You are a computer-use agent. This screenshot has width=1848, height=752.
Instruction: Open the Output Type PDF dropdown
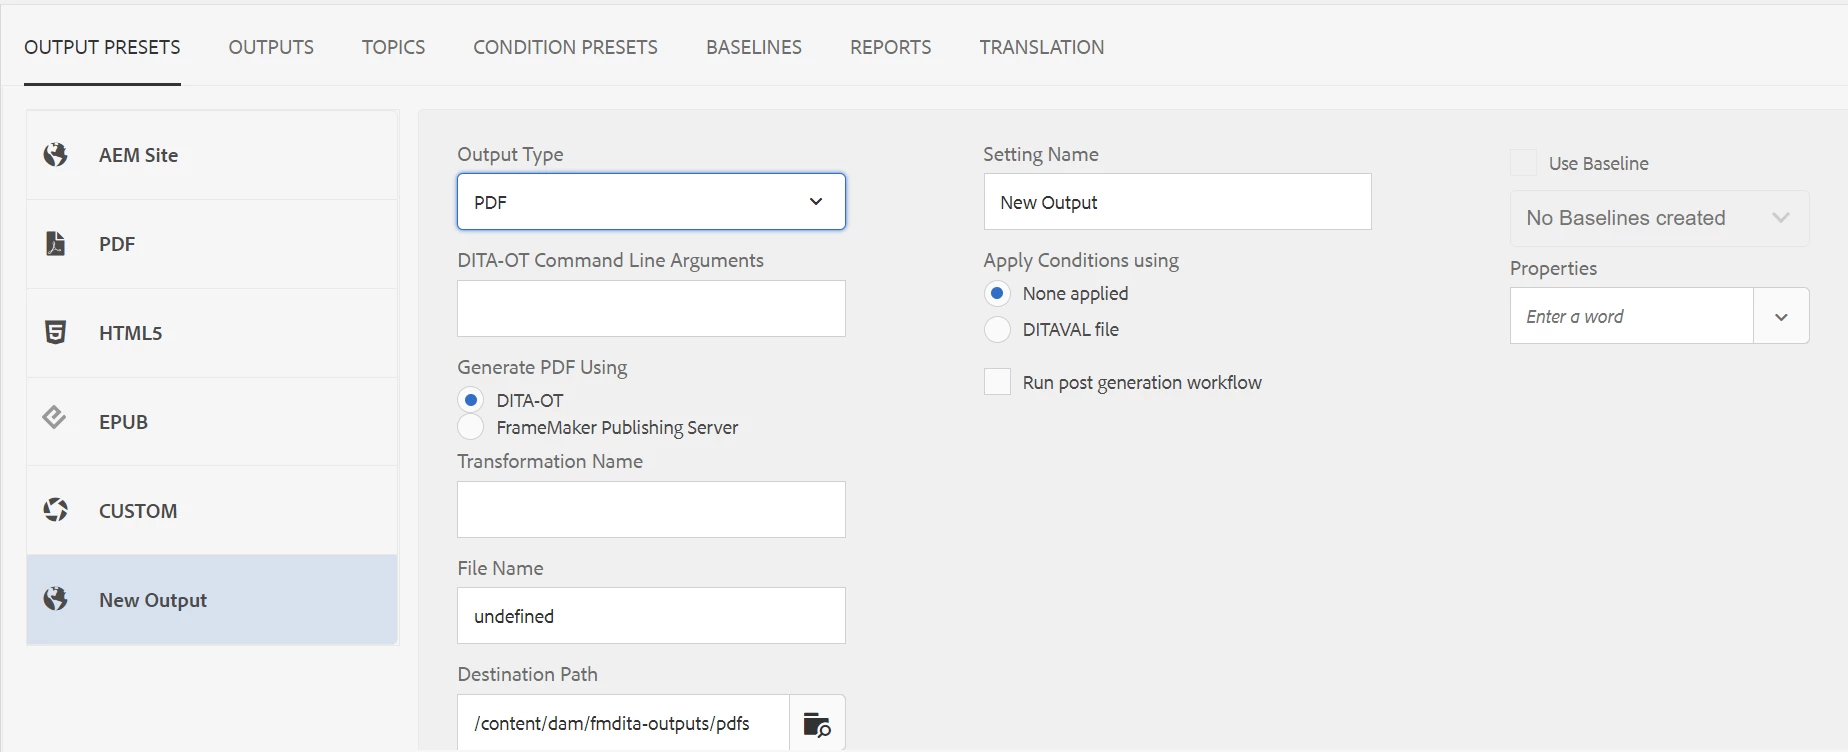click(651, 202)
